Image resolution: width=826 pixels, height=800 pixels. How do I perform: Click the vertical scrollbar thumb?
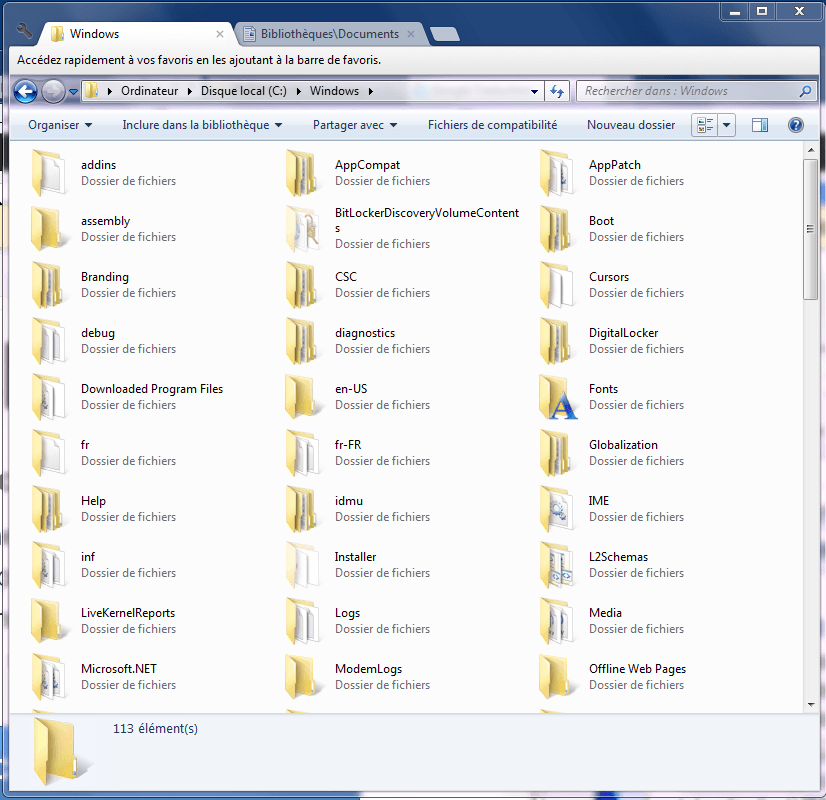click(810, 229)
